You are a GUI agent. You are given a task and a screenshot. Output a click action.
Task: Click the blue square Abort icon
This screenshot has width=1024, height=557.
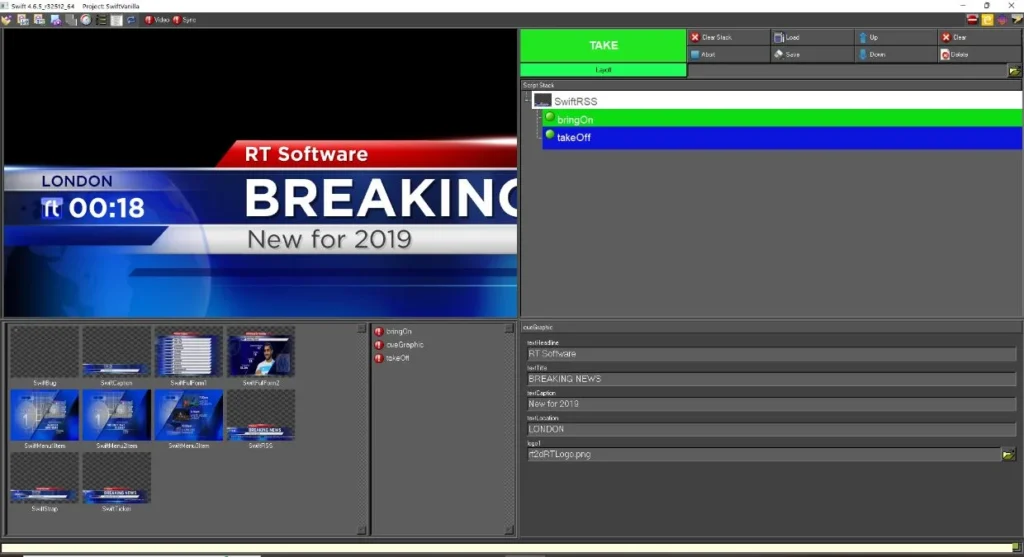coord(695,54)
